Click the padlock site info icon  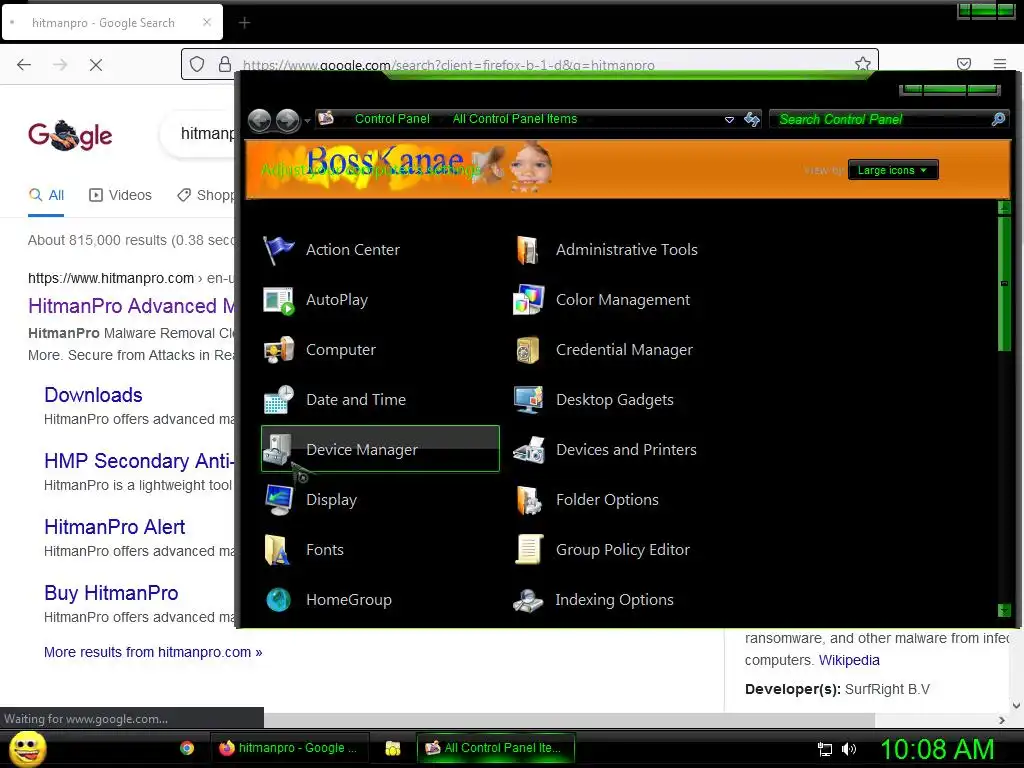[225, 64]
